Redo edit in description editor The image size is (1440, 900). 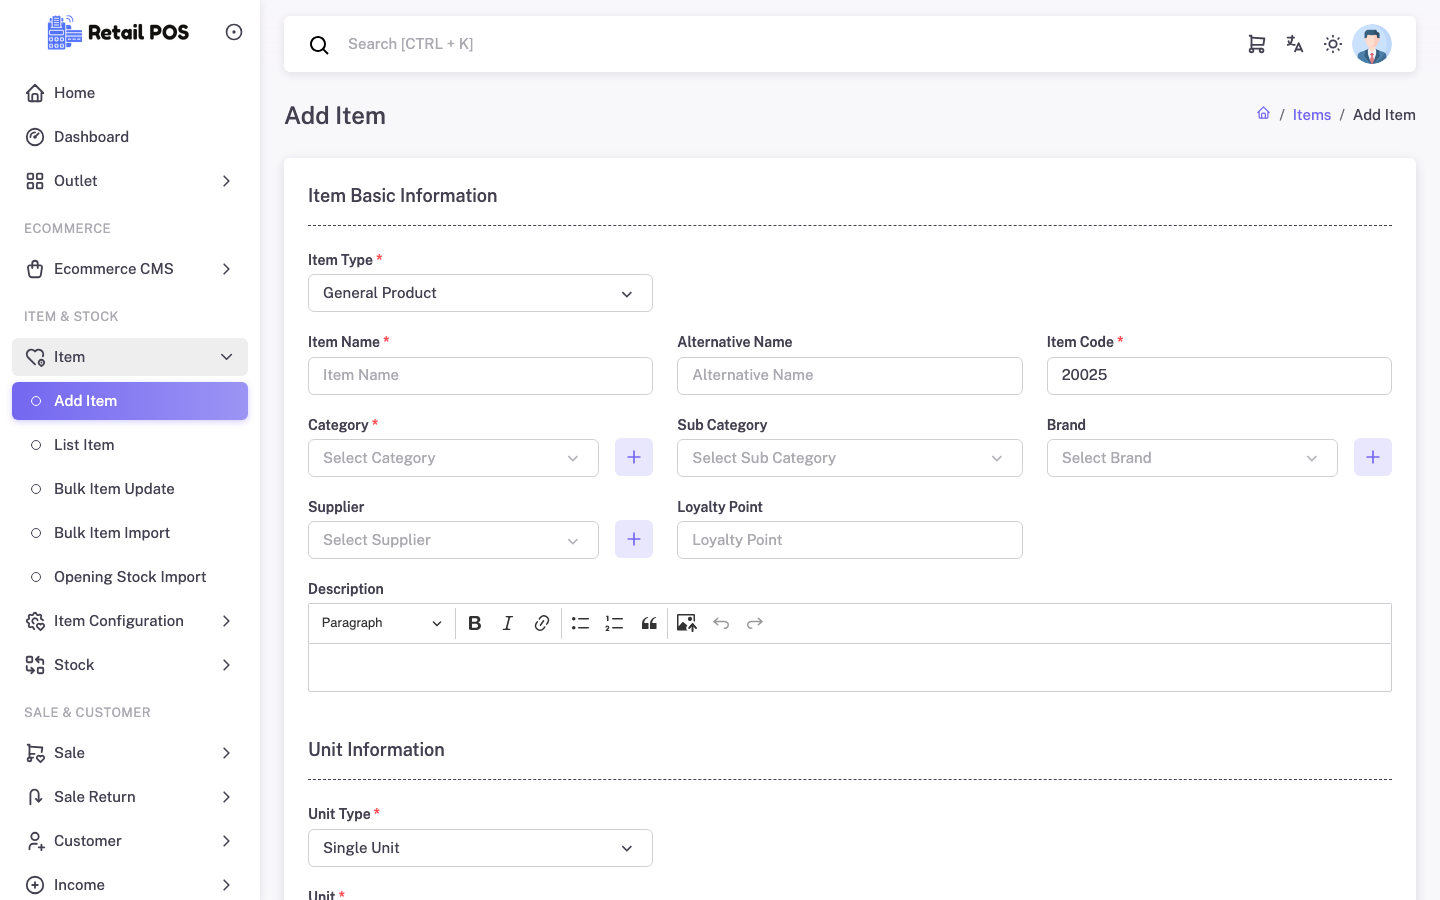point(755,623)
